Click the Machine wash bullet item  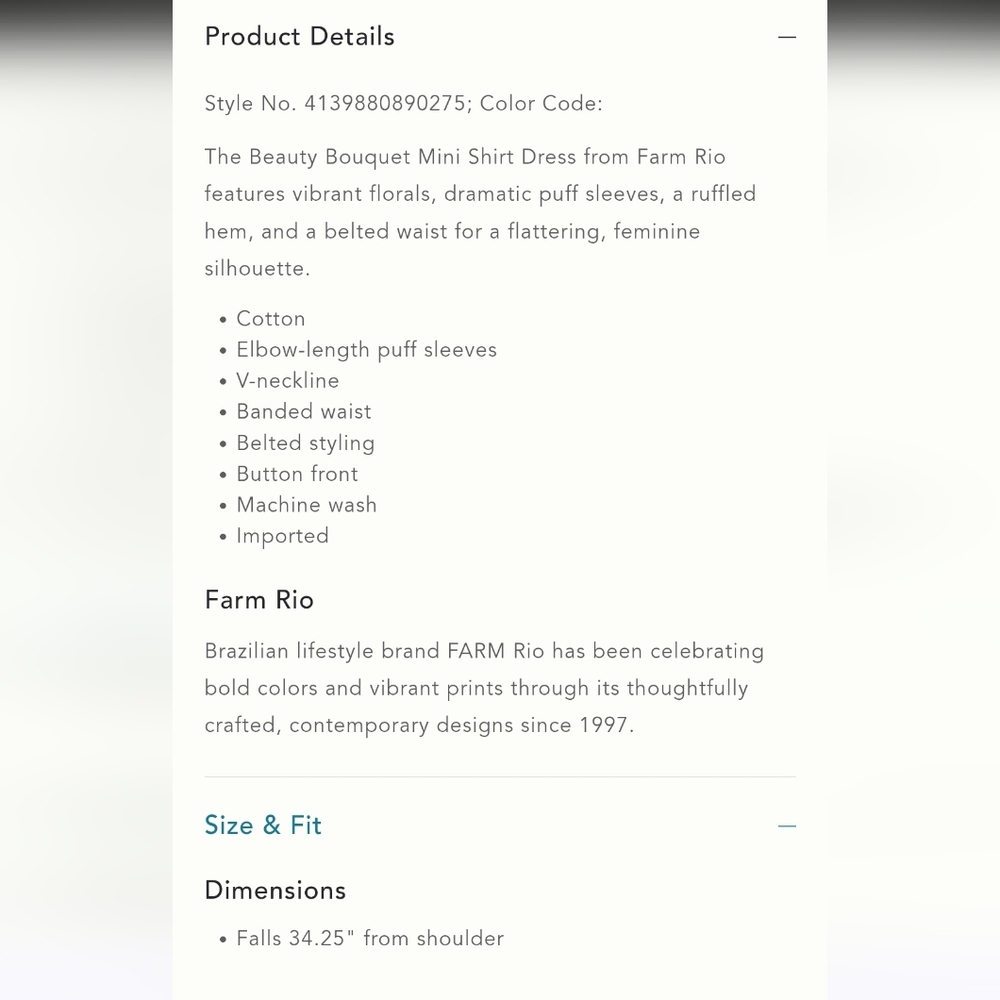tap(306, 505)
